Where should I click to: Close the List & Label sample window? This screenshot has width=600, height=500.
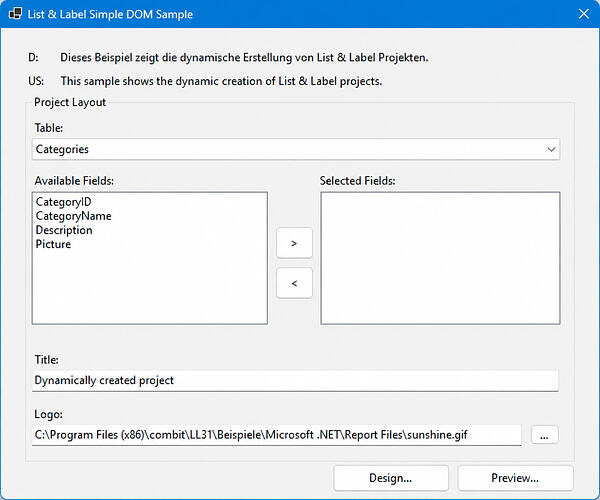[x=584, y=14]
